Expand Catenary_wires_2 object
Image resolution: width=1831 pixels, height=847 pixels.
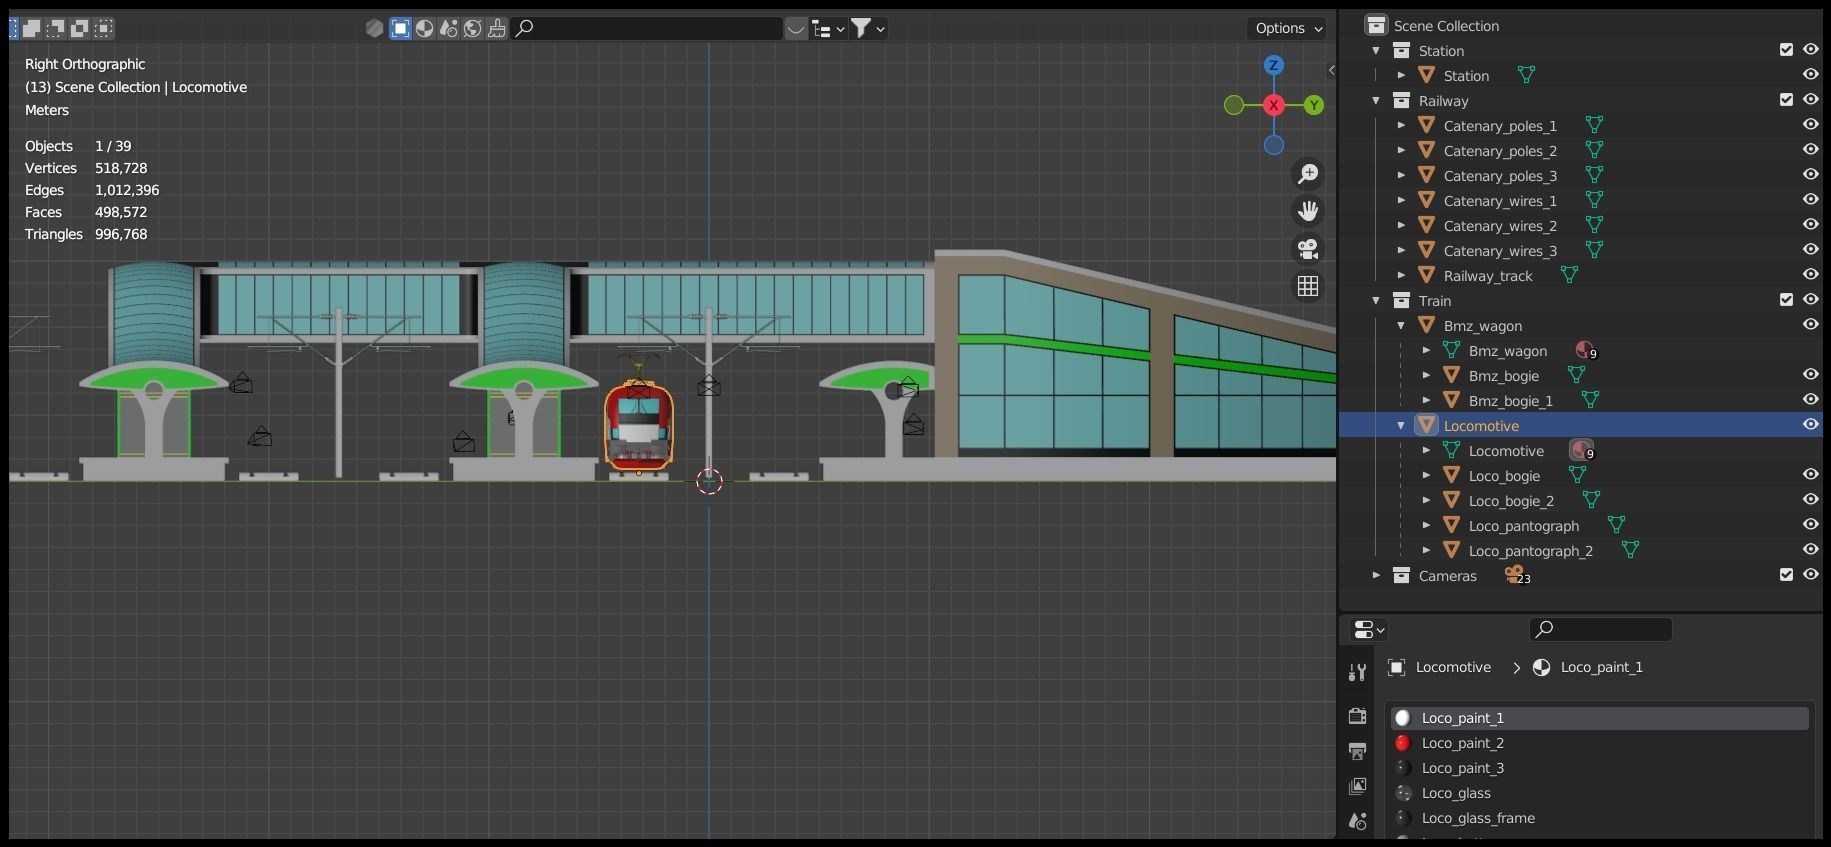(1401, 225)
